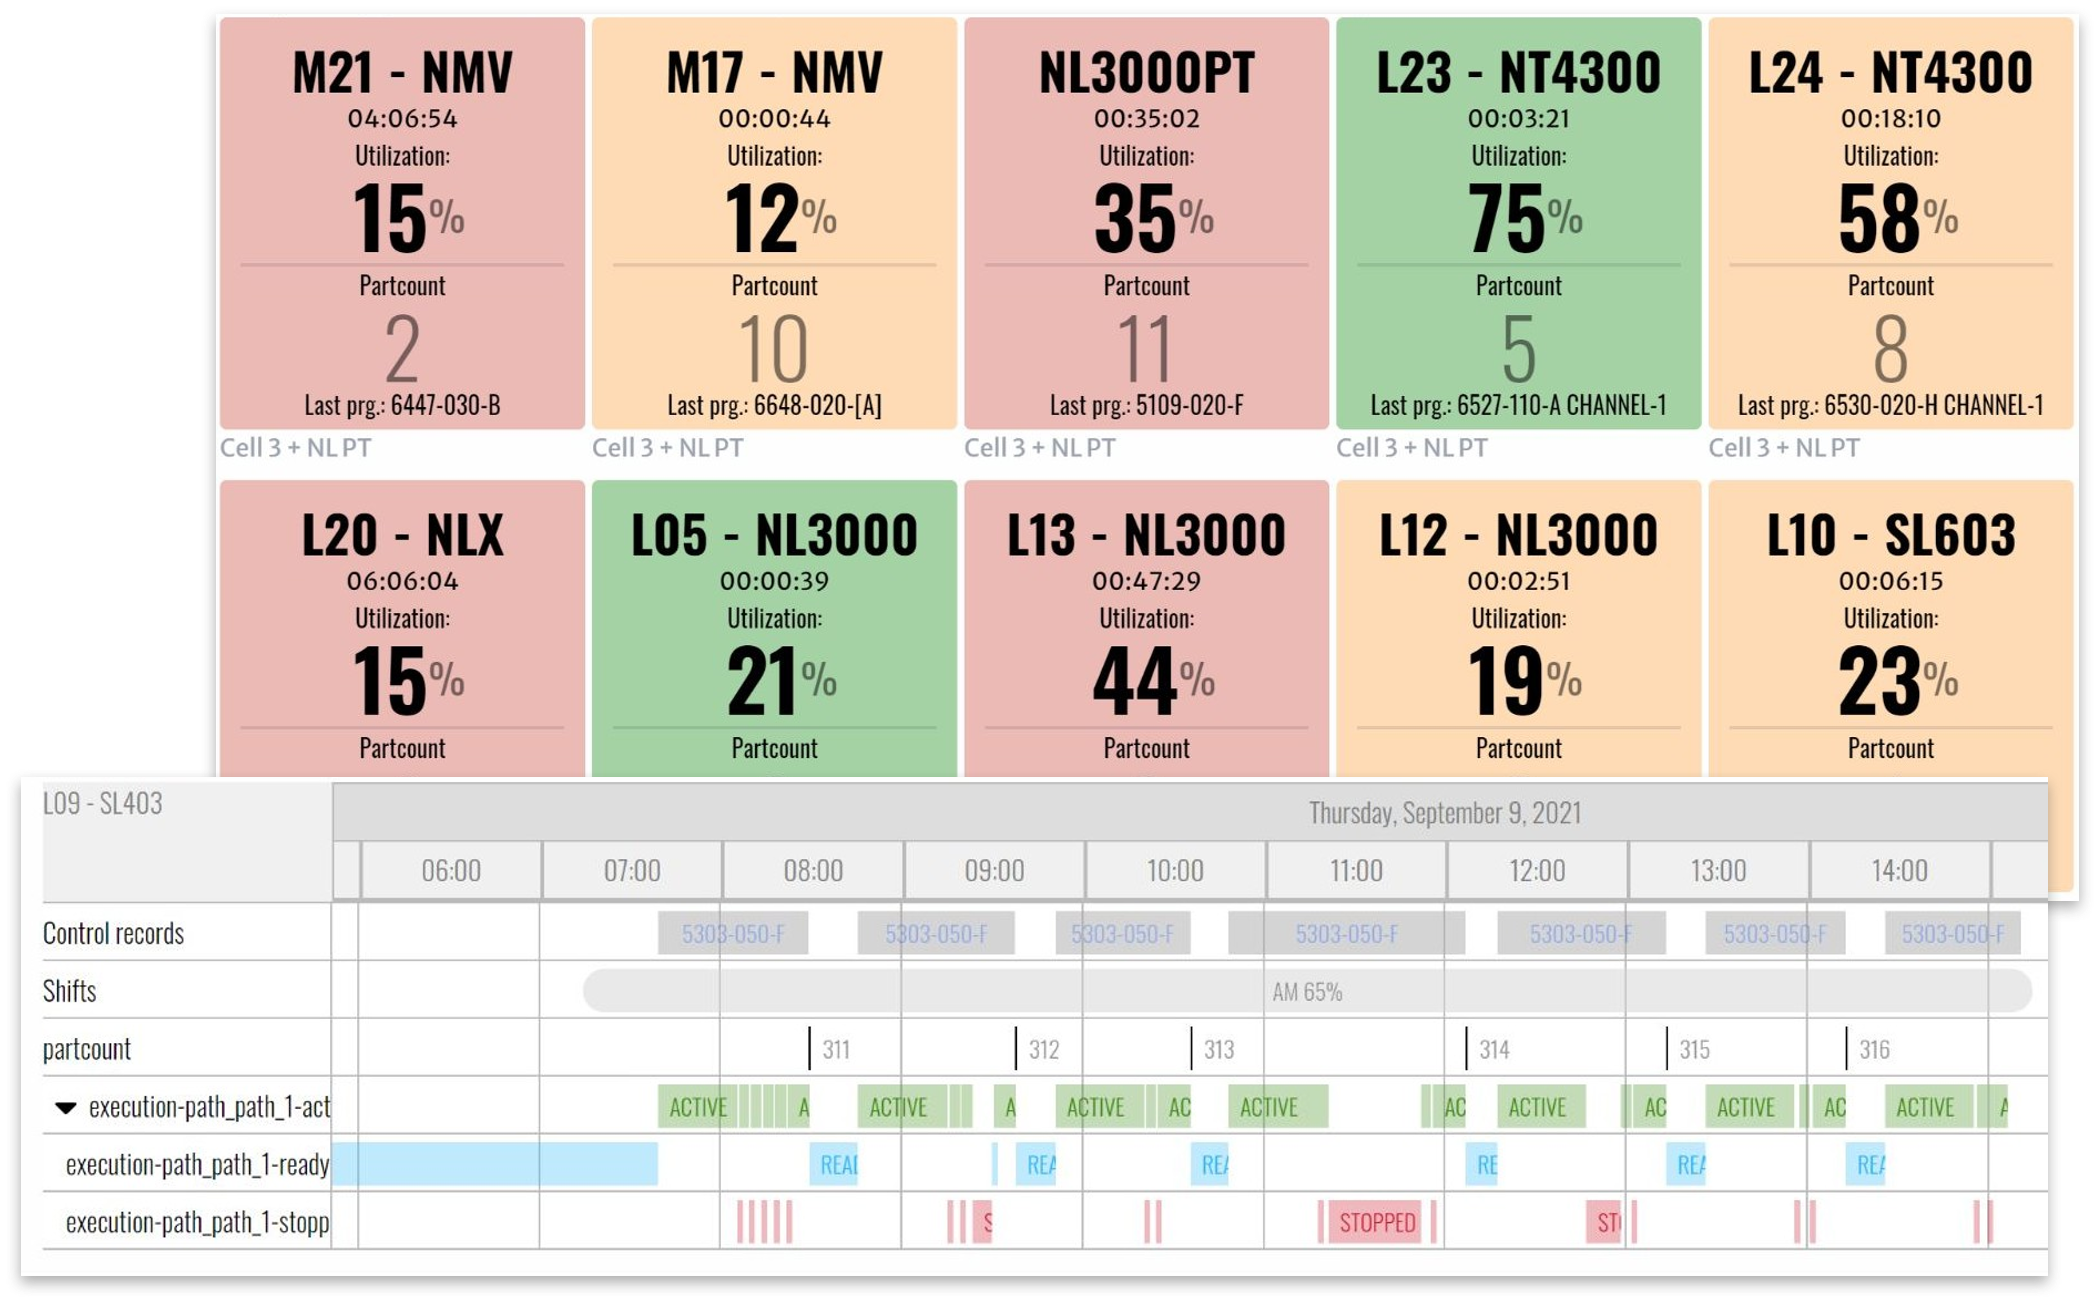Viewport: 2100px width, 1303px height.
Task: Select the NL3000PT machine tile
Action: [1146, 223]
